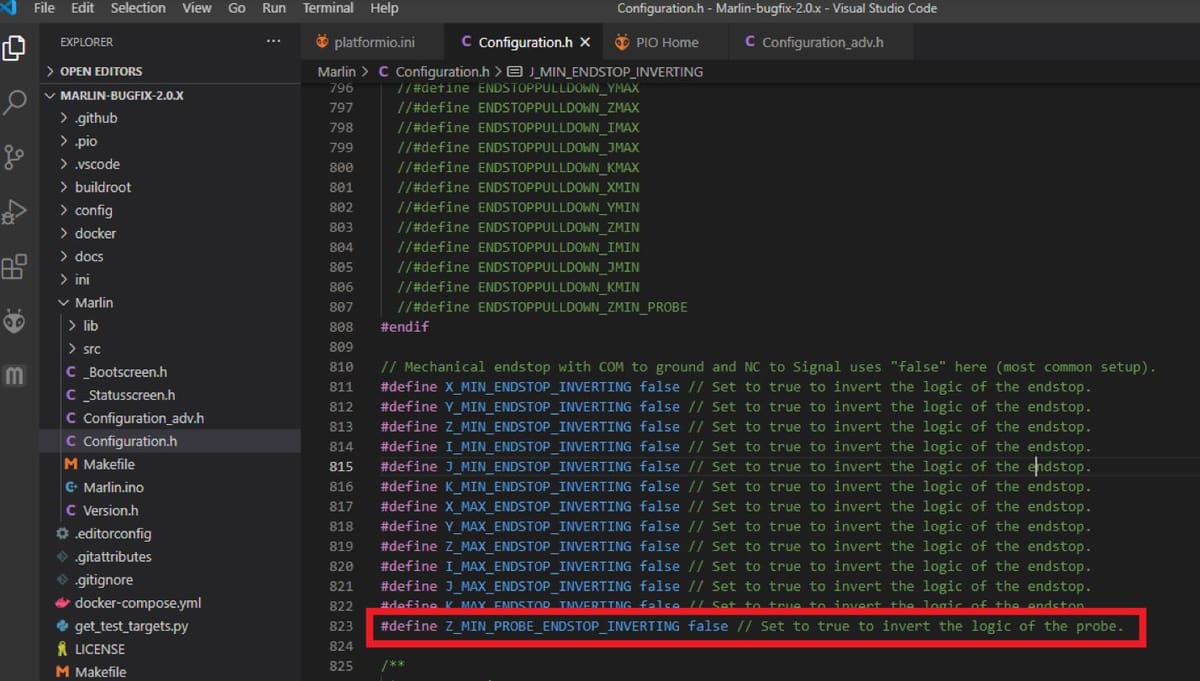Open the Help menu
The width and height of the screenshot is (1200, 681).
click(x=384, y=8)
